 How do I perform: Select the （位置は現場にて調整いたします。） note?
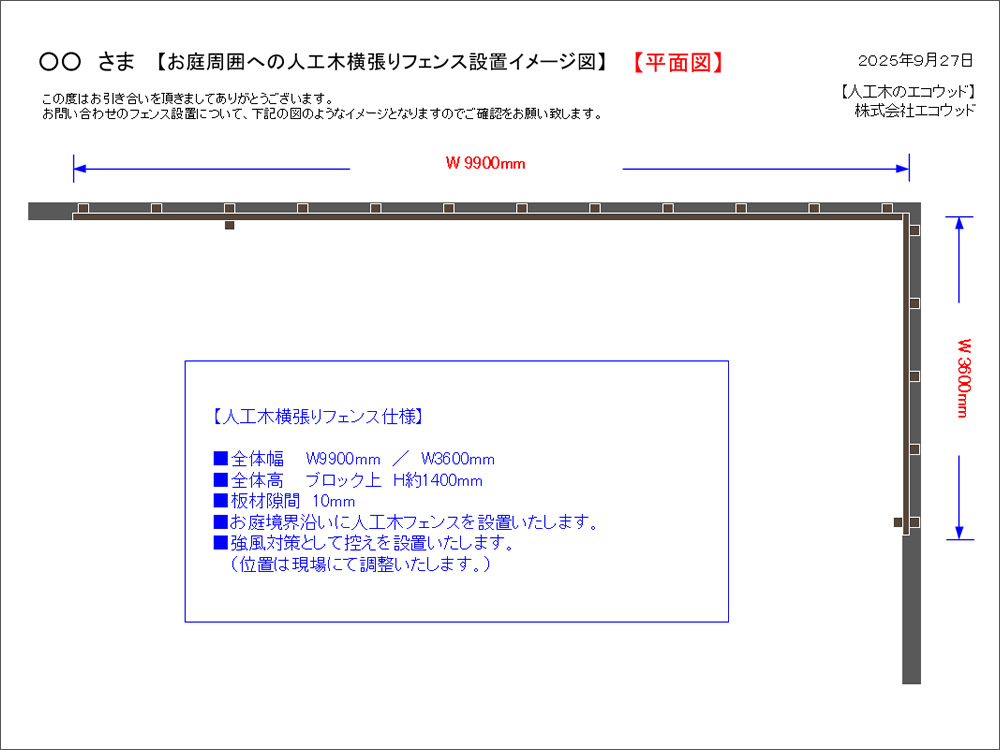click(x=359, y=565)
